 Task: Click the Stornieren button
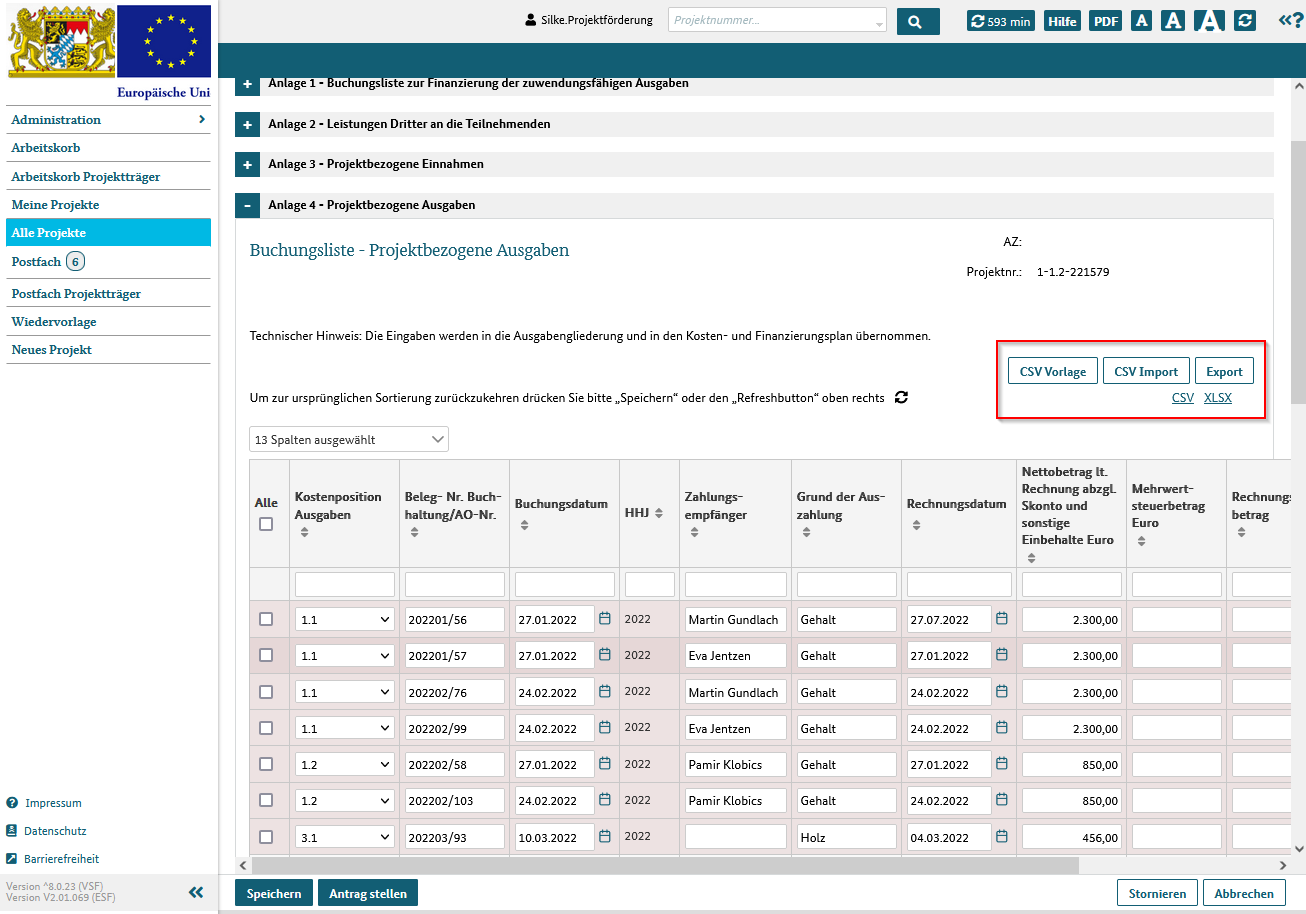pyautogui.click(x=1157, y=893)
